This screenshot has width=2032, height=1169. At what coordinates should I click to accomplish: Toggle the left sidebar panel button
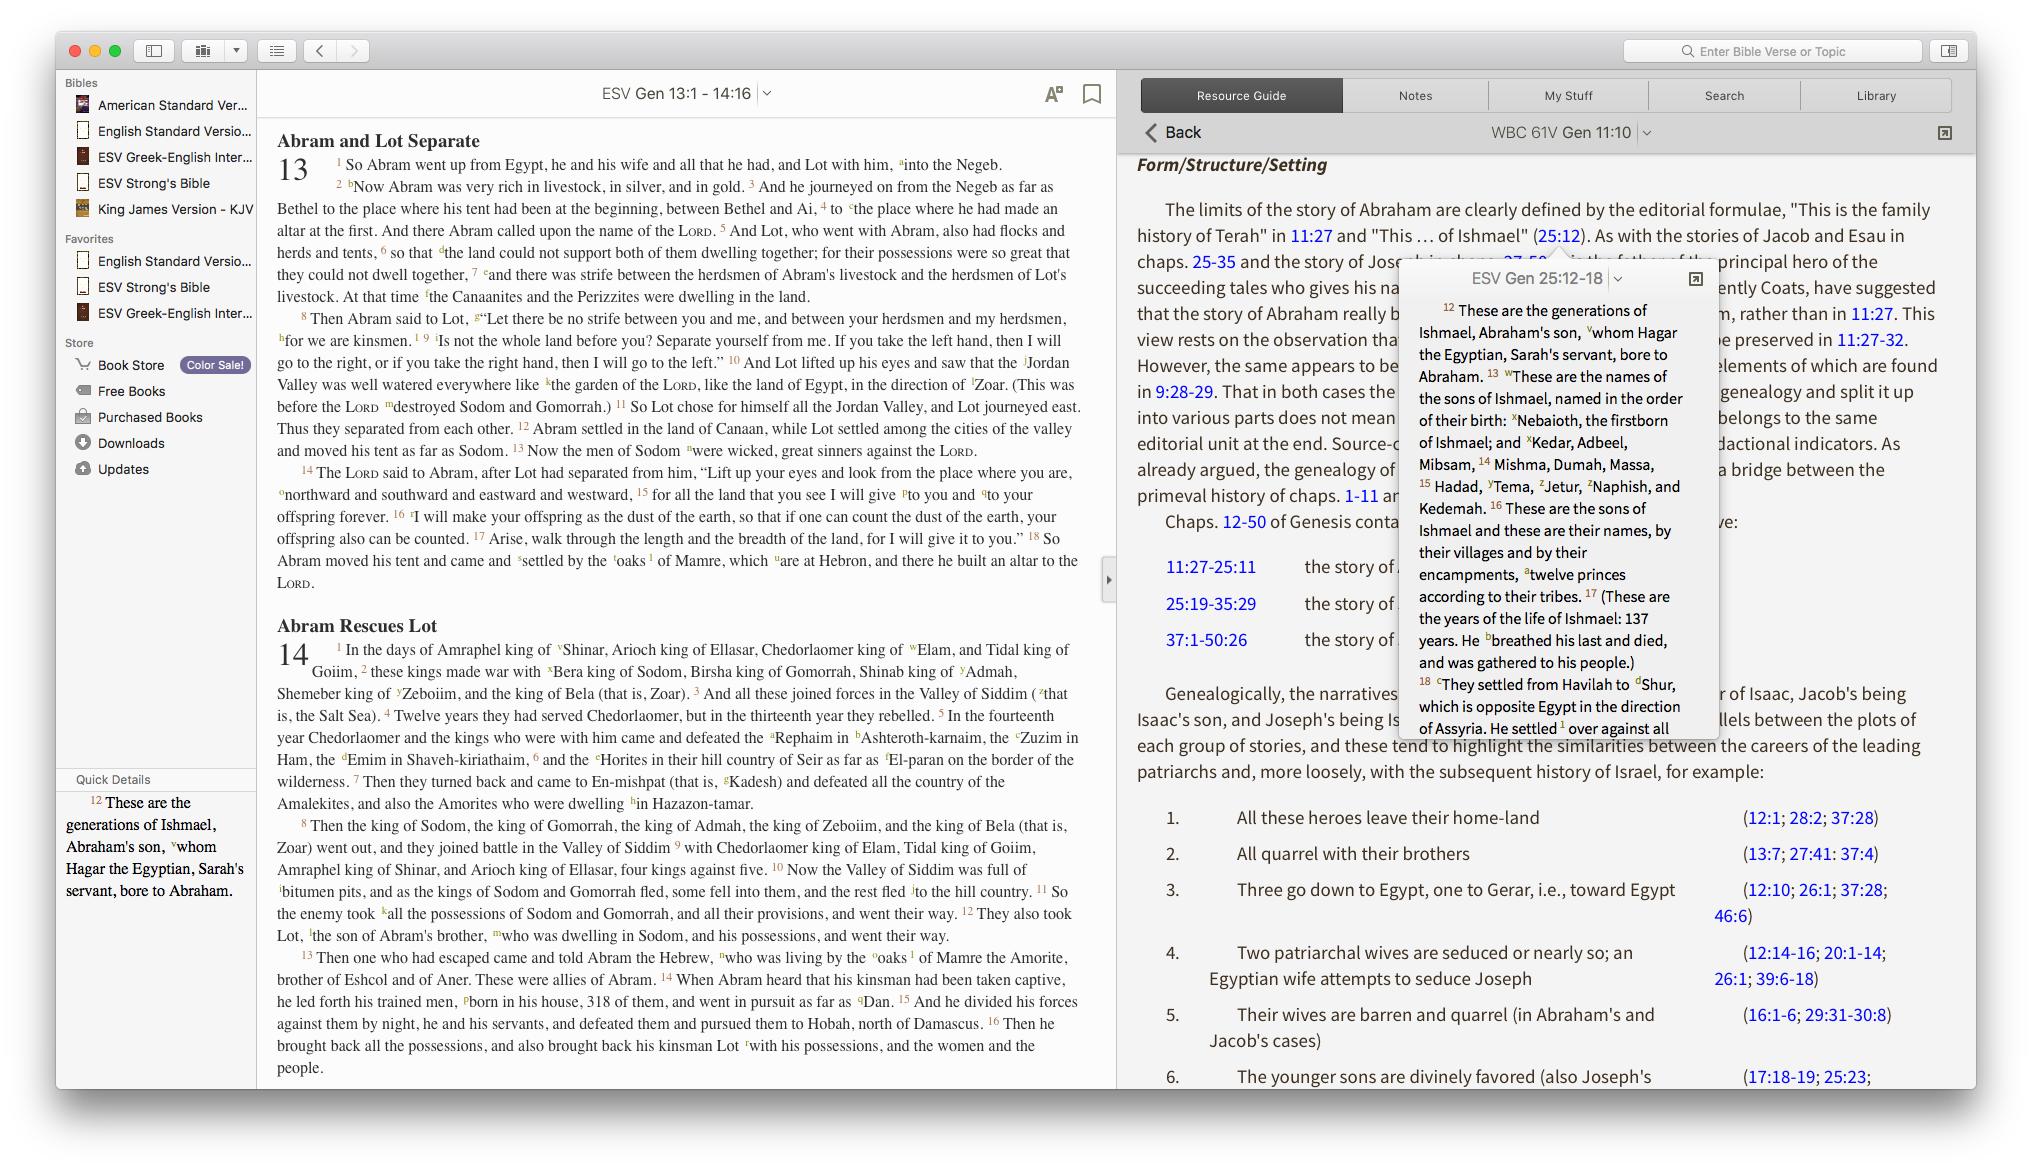coord(154,51)
